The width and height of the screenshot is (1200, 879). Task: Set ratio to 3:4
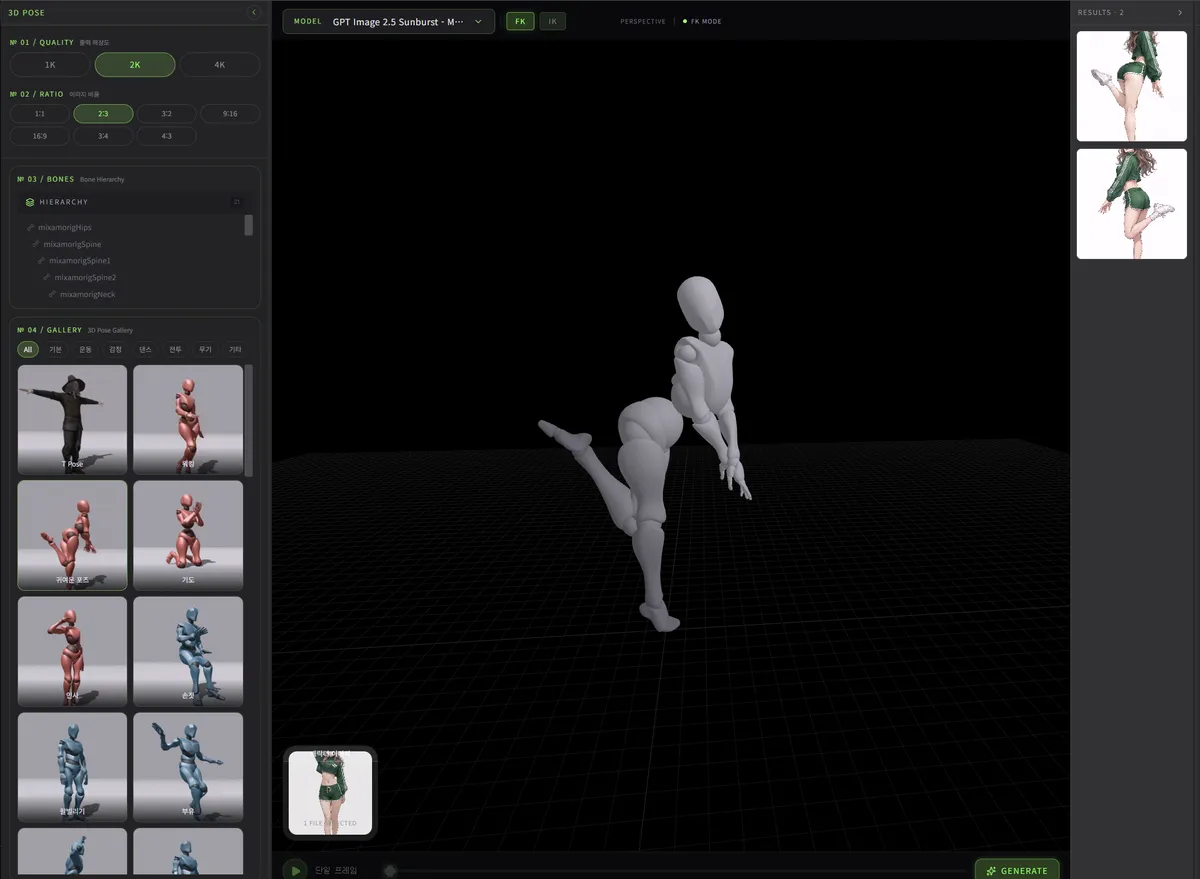click(103, 136)
